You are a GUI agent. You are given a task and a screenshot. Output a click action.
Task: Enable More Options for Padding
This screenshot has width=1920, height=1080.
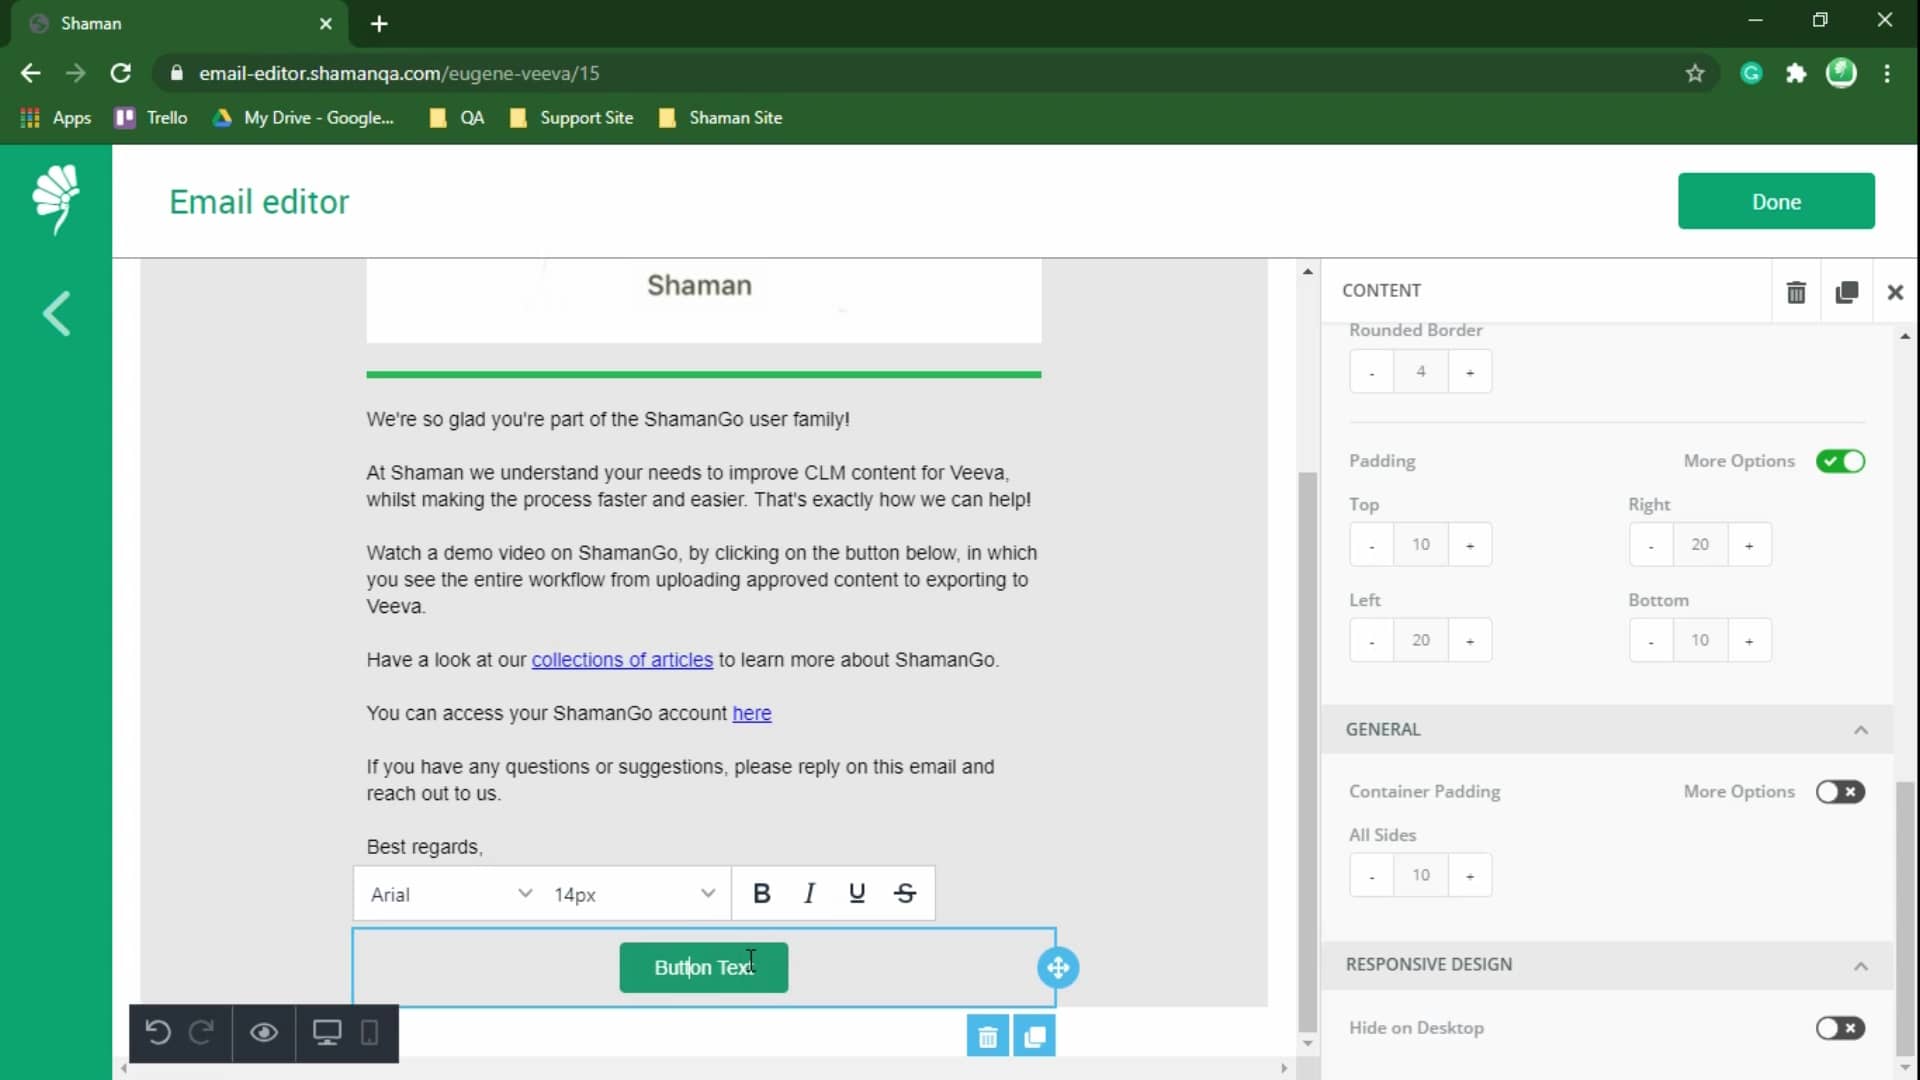pos(1840,461)
